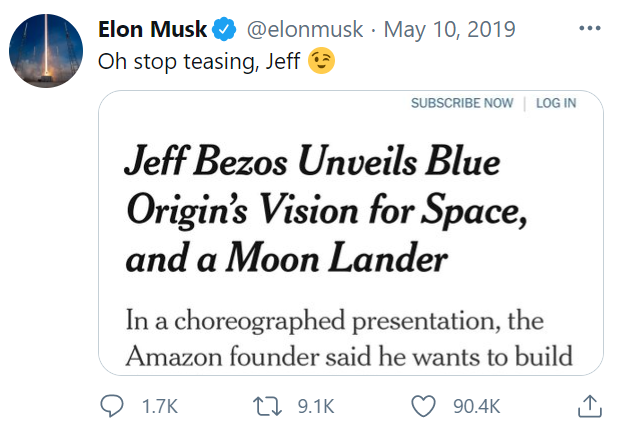Click the reply speech bubble icon

pyautogui.click(x=112, y=406)
